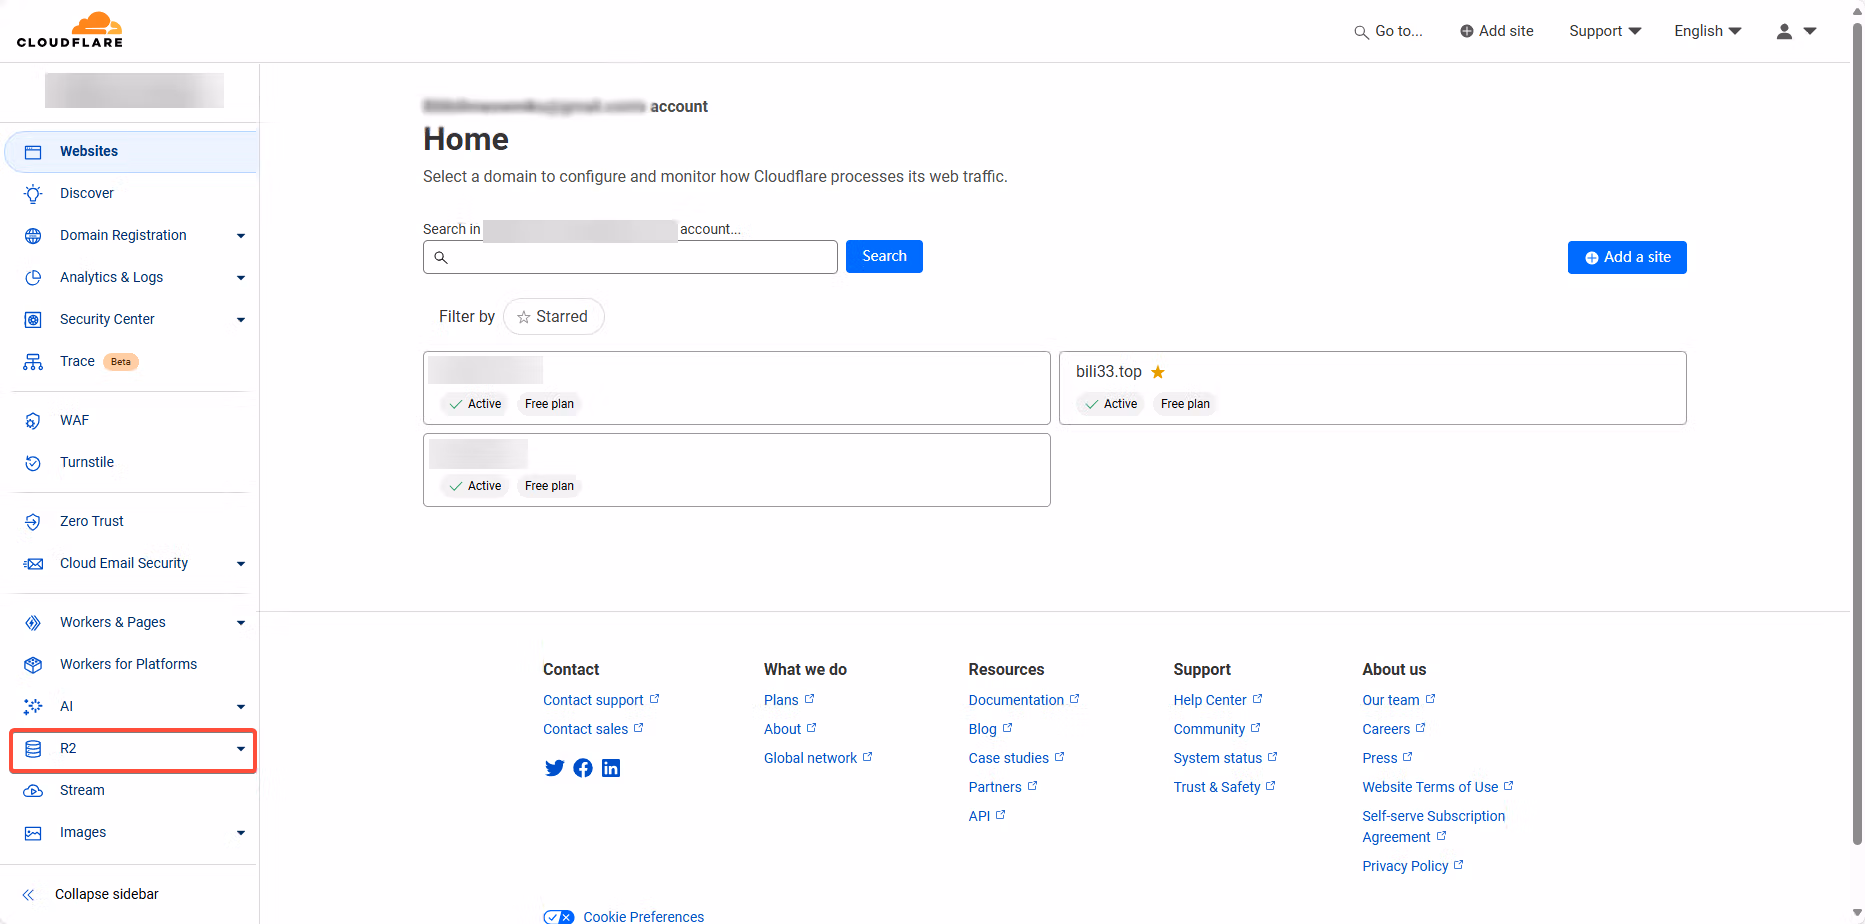Click Add site in the top bar

click(x=1496, y=31)
